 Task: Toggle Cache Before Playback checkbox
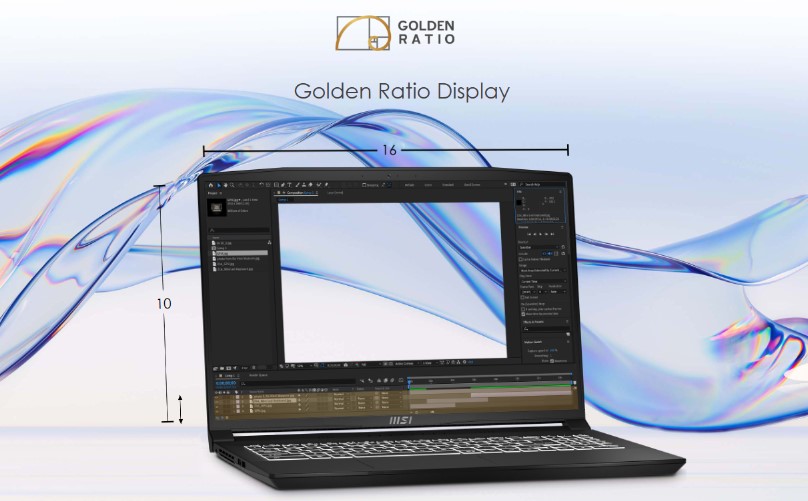pos(521,259)
